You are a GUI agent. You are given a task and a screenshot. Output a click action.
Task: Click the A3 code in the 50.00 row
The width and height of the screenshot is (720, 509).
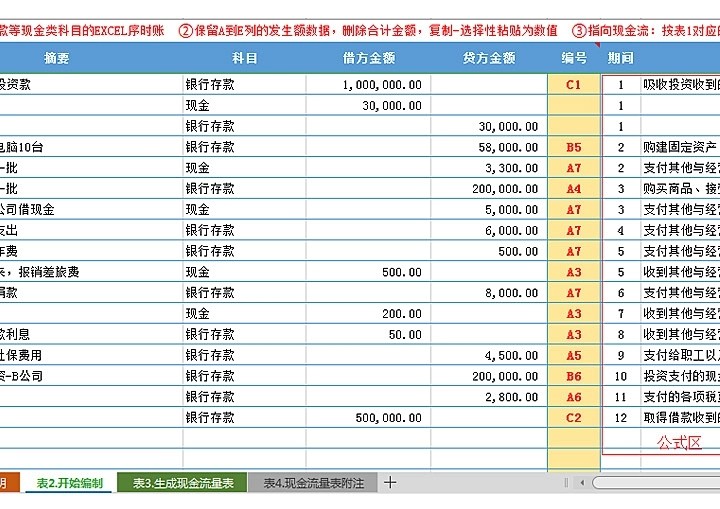[x=574, y=334]
